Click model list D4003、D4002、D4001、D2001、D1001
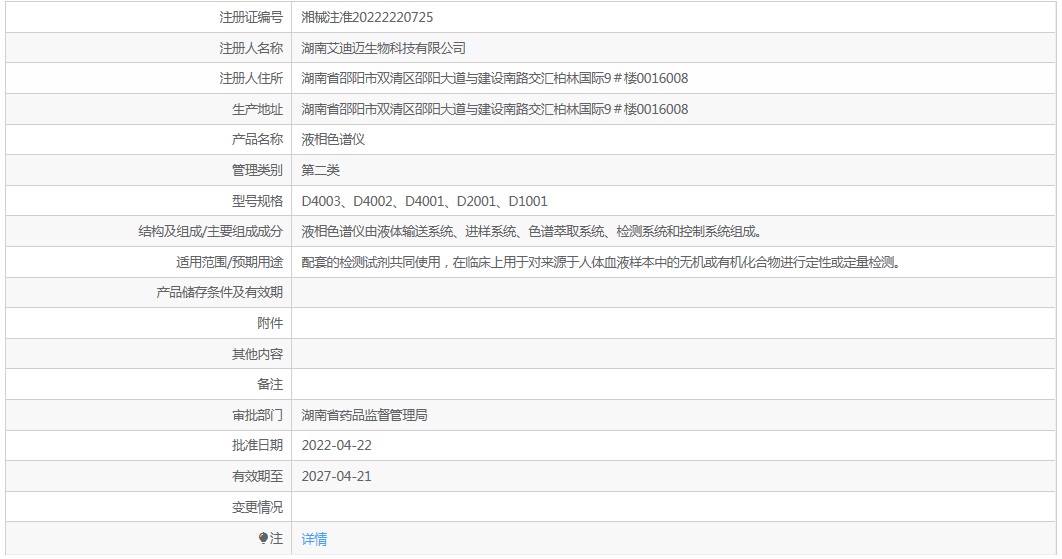 [x=424, y=201]
